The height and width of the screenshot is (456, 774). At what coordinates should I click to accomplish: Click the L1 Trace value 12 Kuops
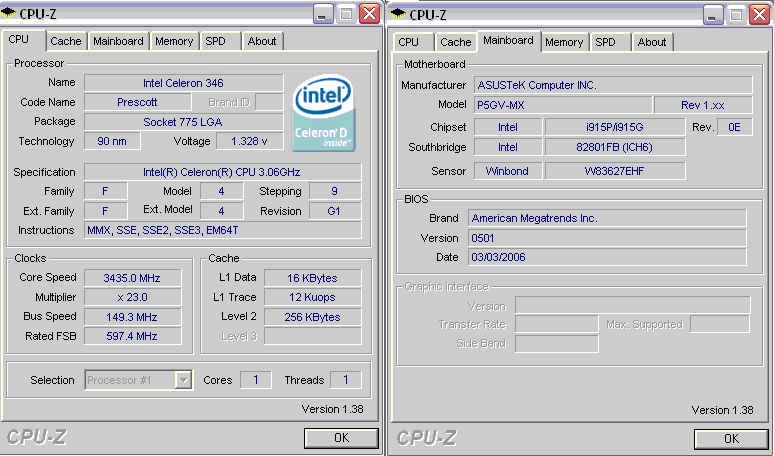pos(312,297)
